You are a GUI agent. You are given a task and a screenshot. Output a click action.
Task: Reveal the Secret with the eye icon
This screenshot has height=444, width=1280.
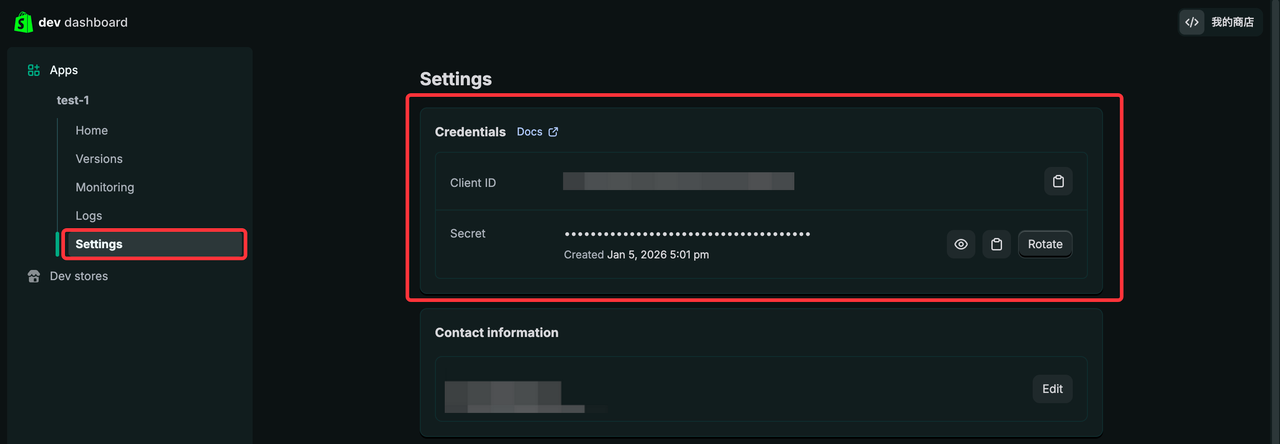(961, 244)
